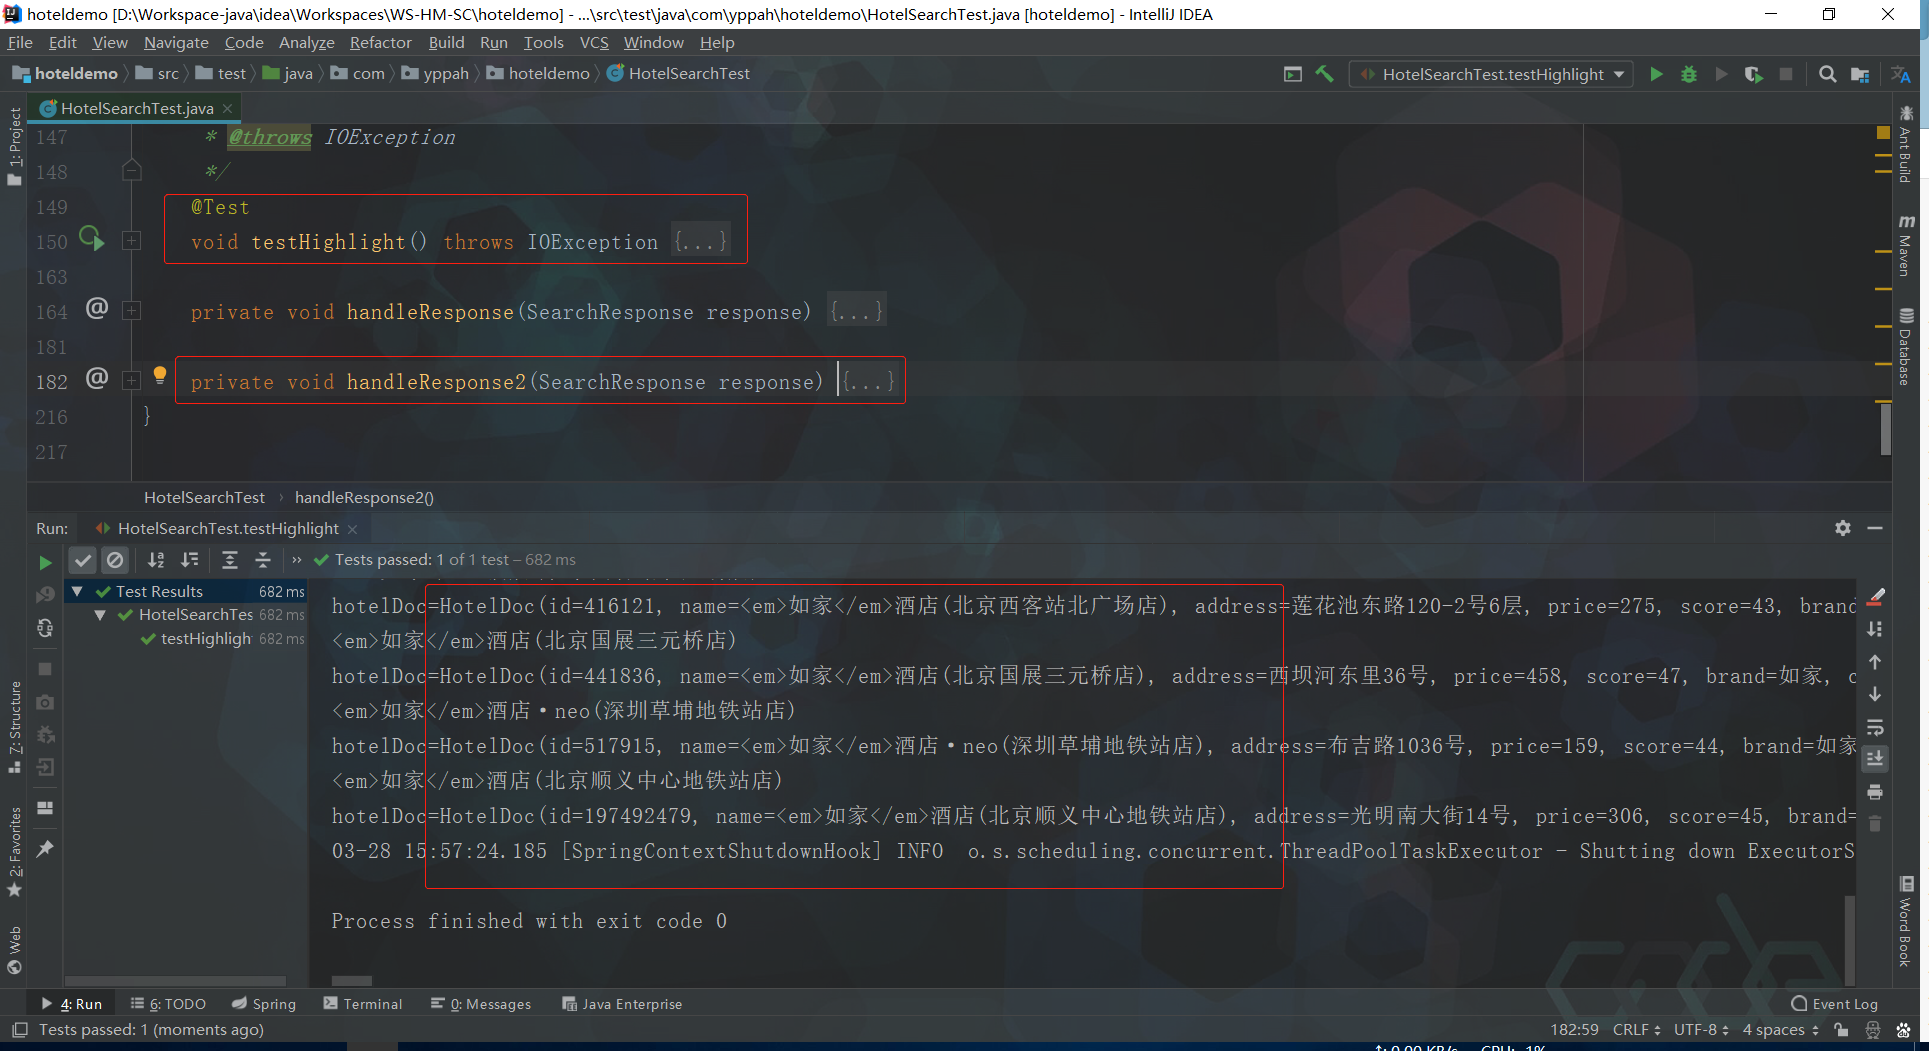Viewport: 1929px width, 1051px height.
Task: Open the Navigate menu
Action: point(176,42)
